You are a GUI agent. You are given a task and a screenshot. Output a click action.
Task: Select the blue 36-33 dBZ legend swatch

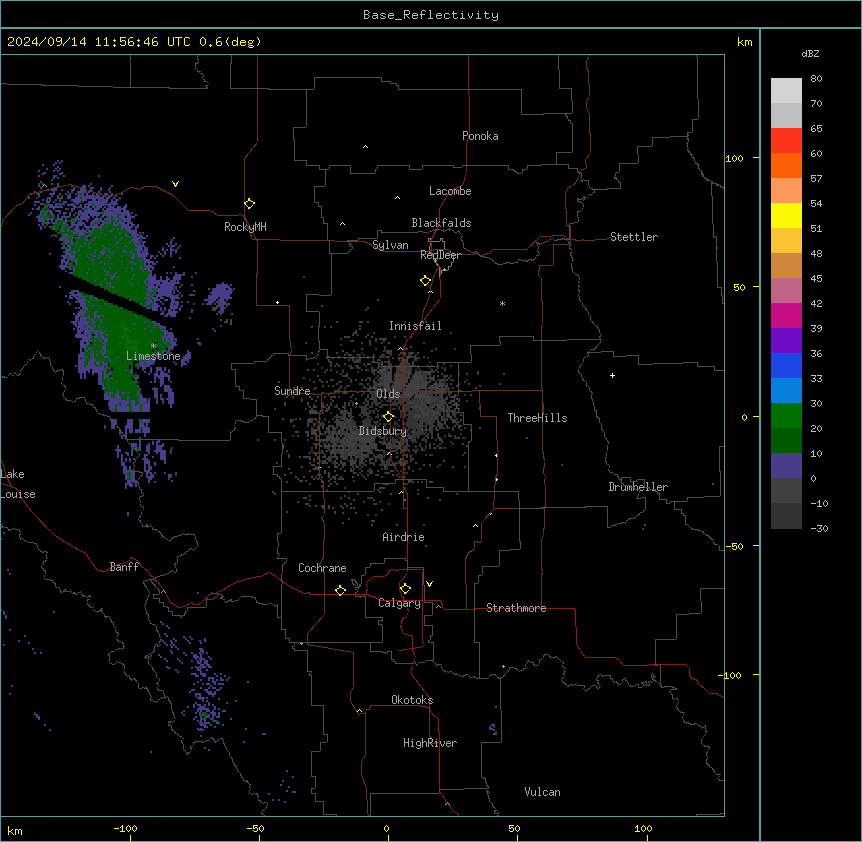pyautogui.click(x=786, y=365)
